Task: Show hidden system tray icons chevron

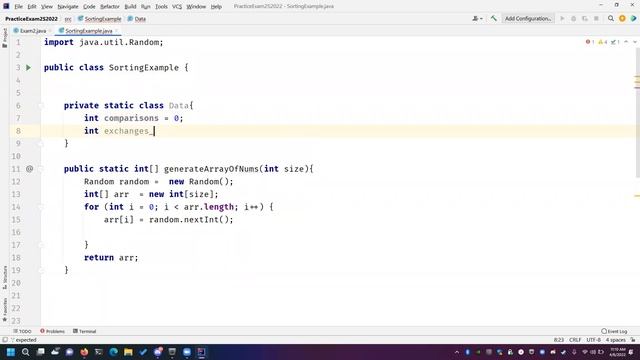Action: click(x=457, y=352)
